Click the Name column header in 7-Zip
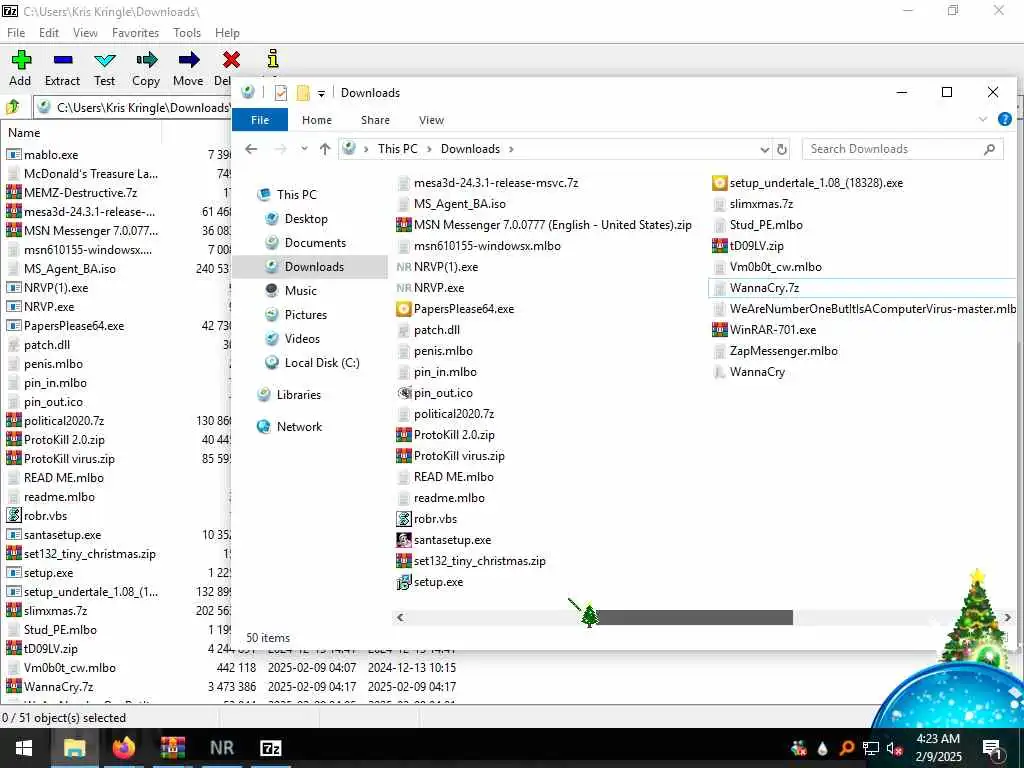The width and height of the screenshot is (1024, 768). point(81,133)
